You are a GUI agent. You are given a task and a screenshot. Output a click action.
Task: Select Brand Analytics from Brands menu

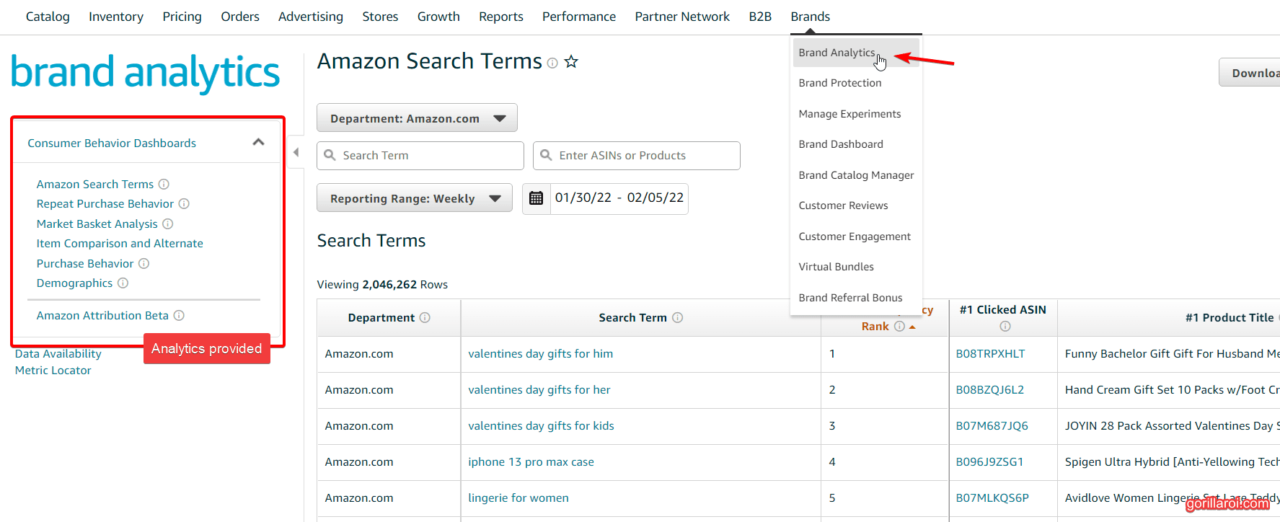coord(837,53)
